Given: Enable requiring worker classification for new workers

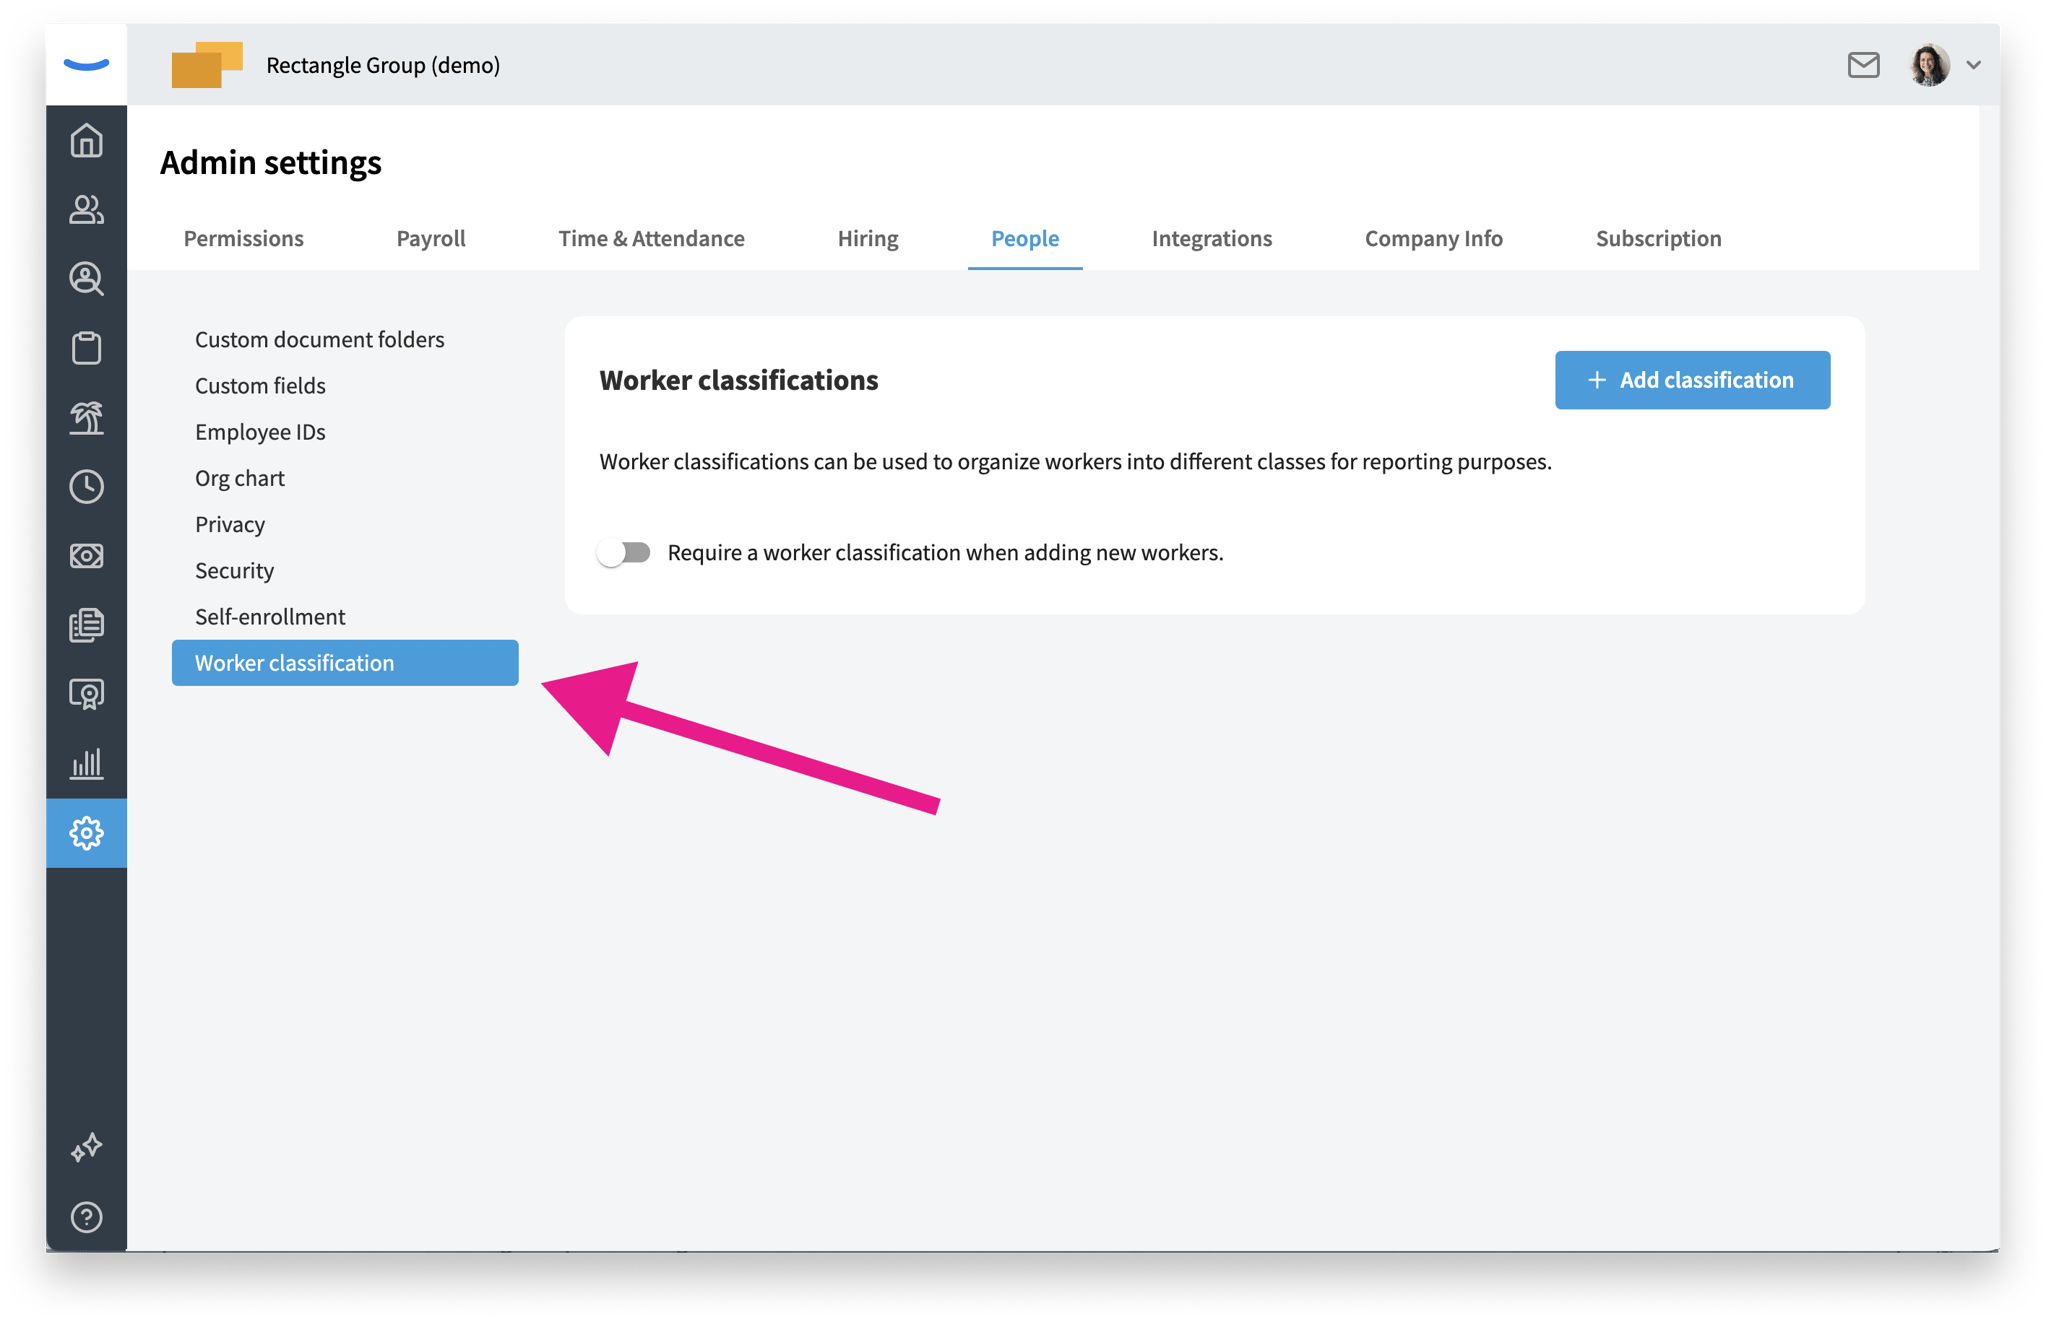Looking at the screenshot, I should click(x=625, y=551).
